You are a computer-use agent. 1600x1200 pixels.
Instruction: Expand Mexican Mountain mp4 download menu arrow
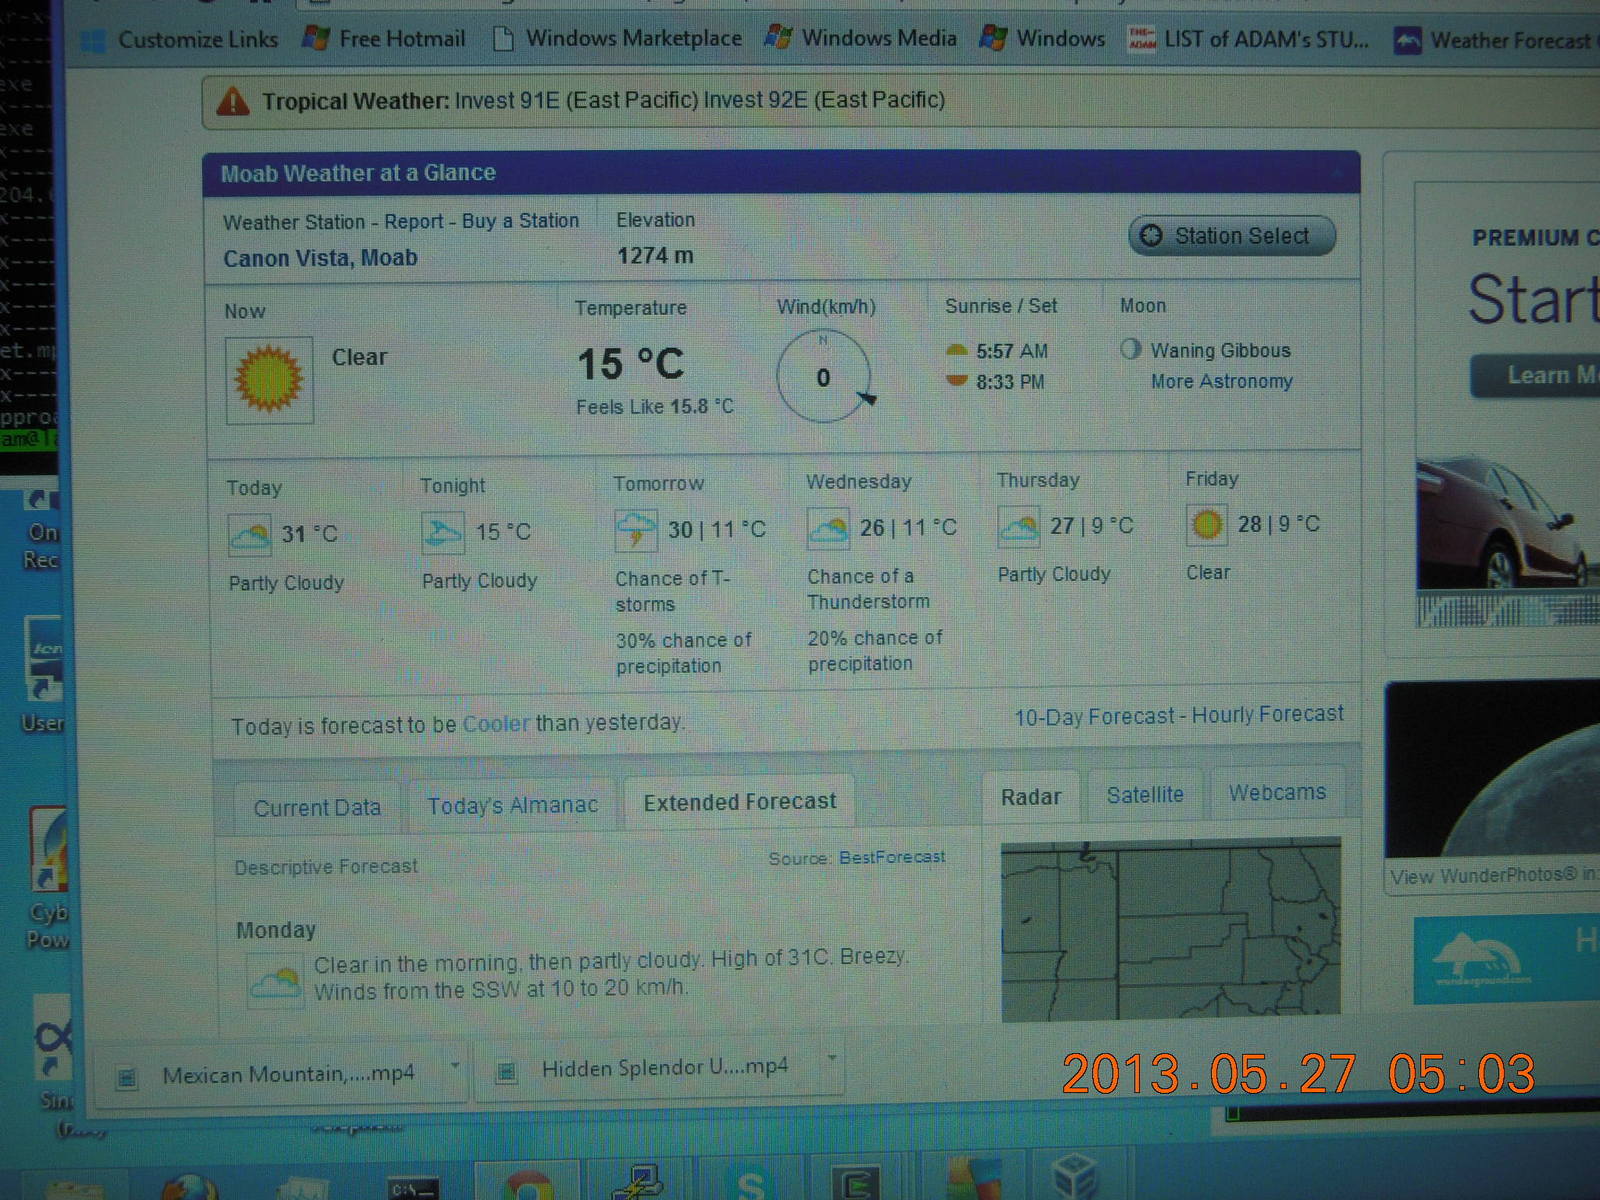(x=455, y=1066)
